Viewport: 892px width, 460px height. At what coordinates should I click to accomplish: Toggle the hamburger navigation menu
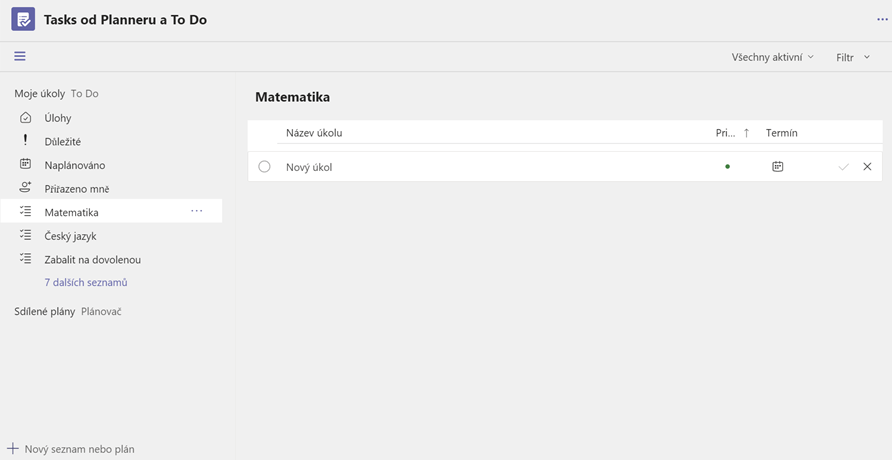(x=20, y=57)
